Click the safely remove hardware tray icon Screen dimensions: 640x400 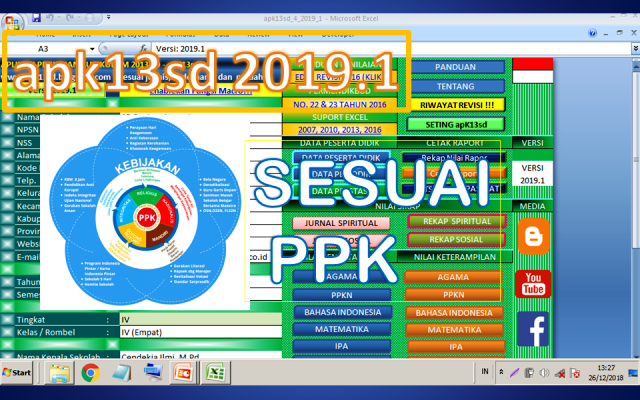click(x=529, y=373)
